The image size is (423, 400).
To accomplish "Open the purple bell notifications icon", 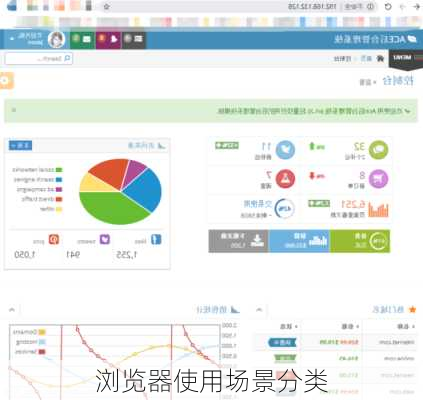I will pyautogui.click(x=108, y=39).
